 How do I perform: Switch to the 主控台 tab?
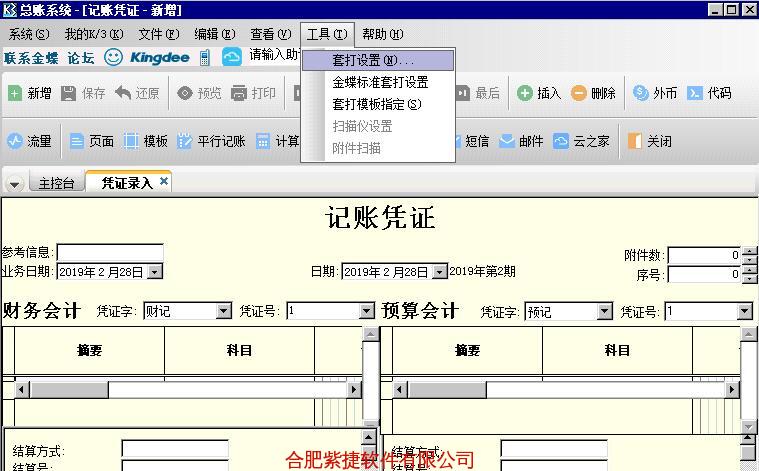56,183
